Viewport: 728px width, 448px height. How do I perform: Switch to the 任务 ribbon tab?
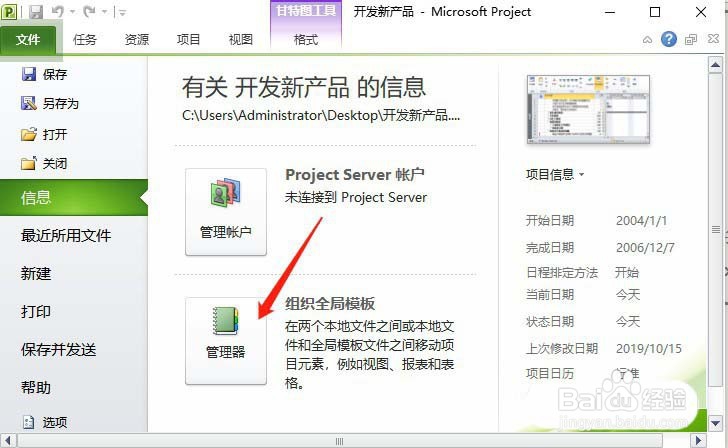(84, 40)
